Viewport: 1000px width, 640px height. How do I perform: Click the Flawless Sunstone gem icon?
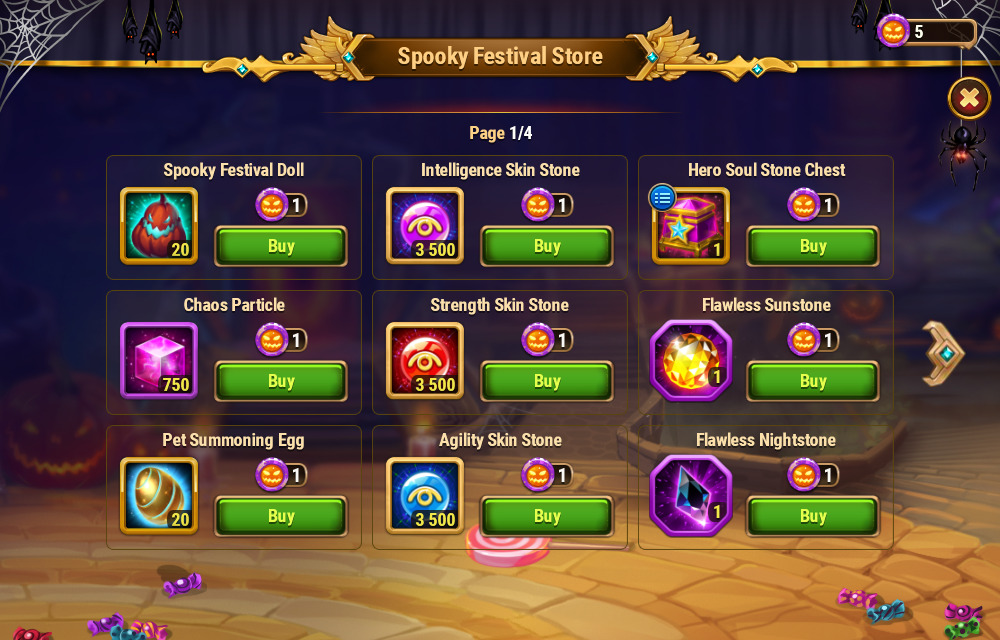[691, 361]
